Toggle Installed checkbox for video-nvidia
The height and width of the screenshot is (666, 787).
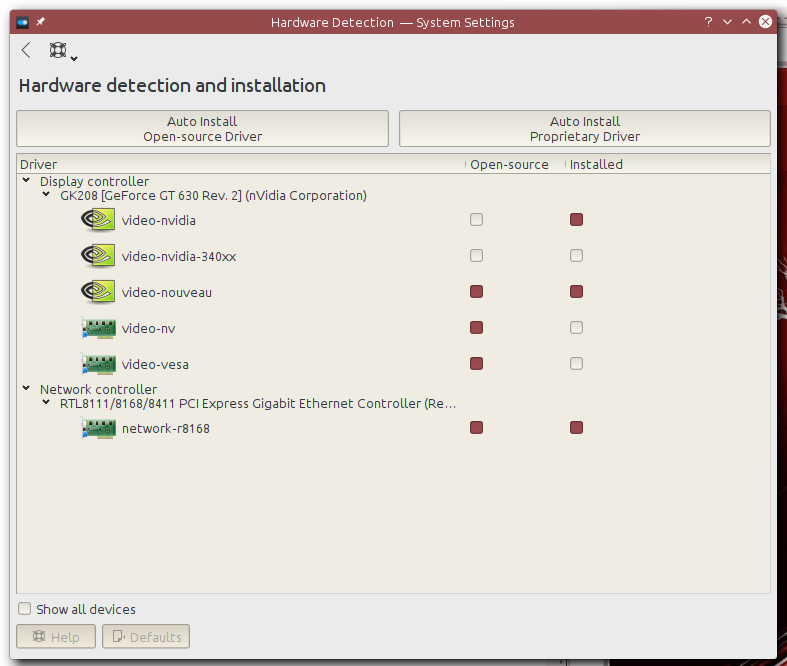pyautogui.click(x=576, y=220)
